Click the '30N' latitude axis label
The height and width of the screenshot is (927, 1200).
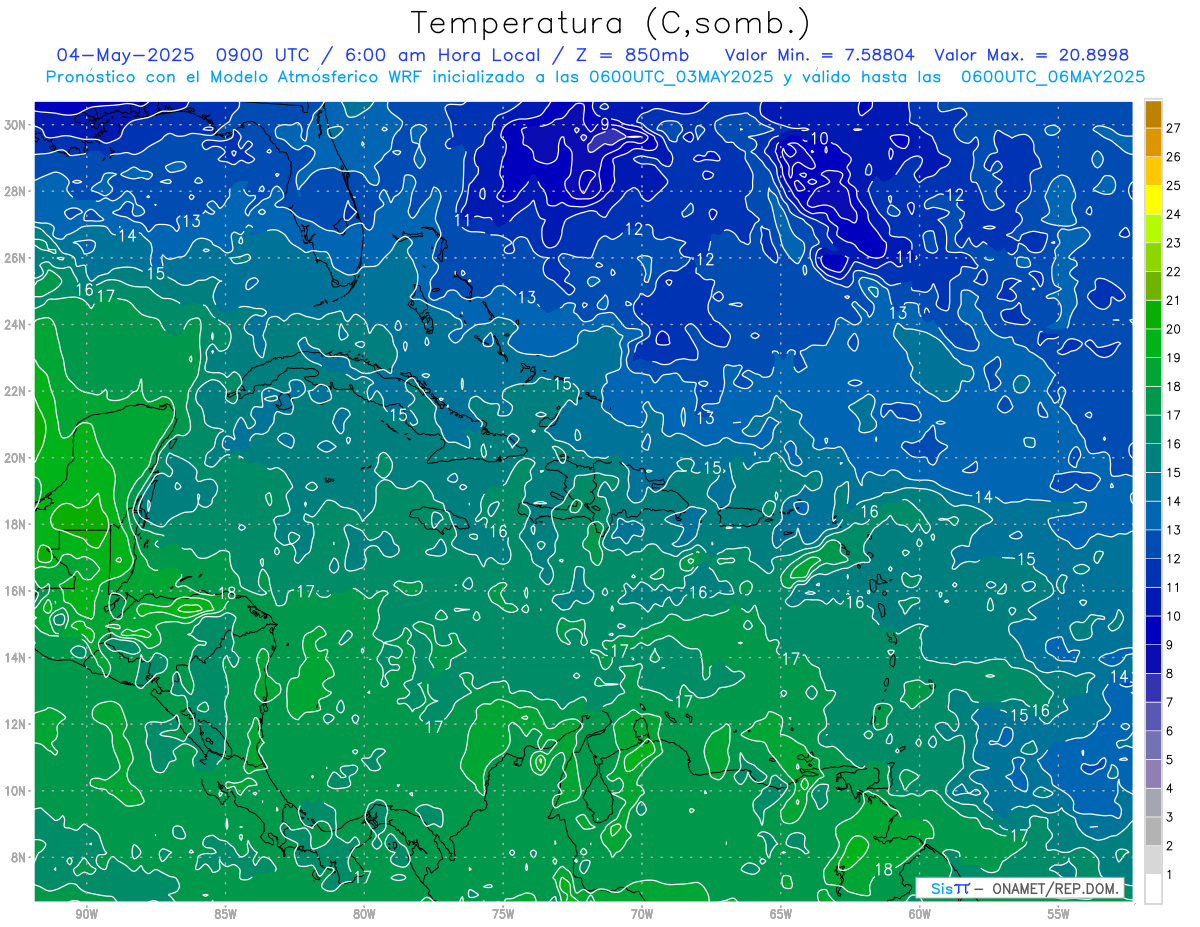(17, 124)
